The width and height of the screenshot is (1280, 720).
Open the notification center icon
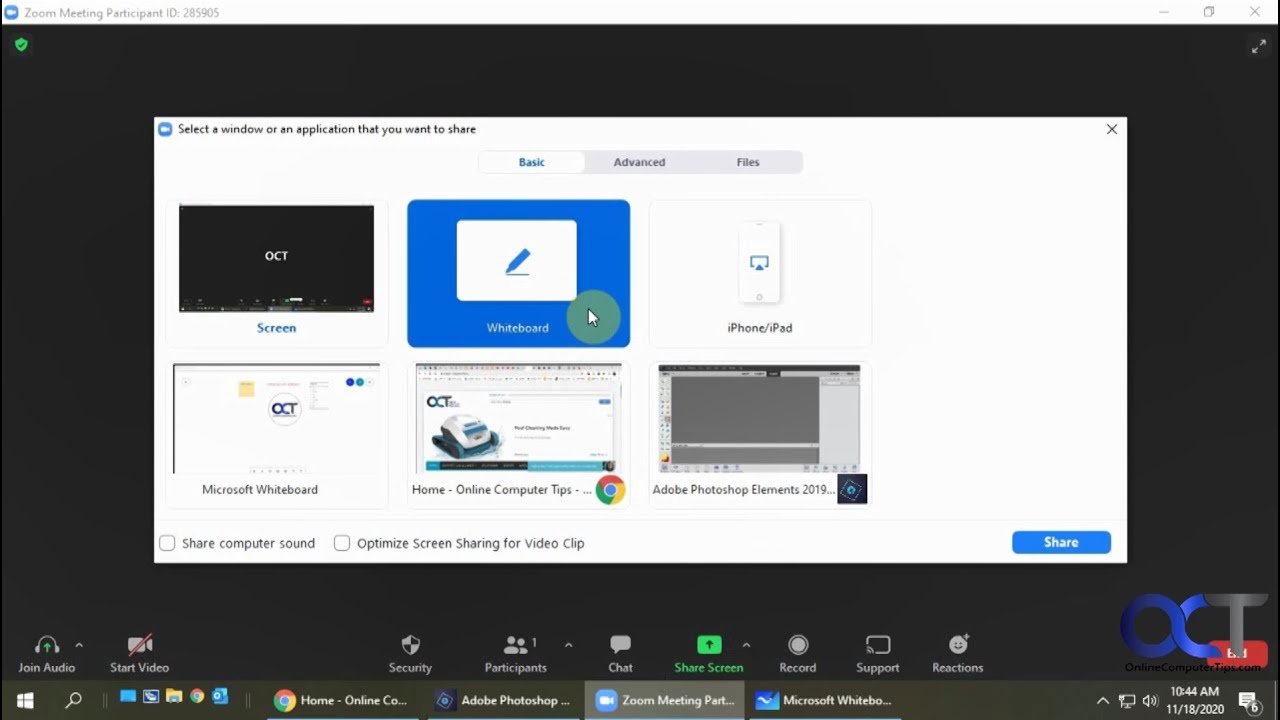click(x=1248, y=701)
